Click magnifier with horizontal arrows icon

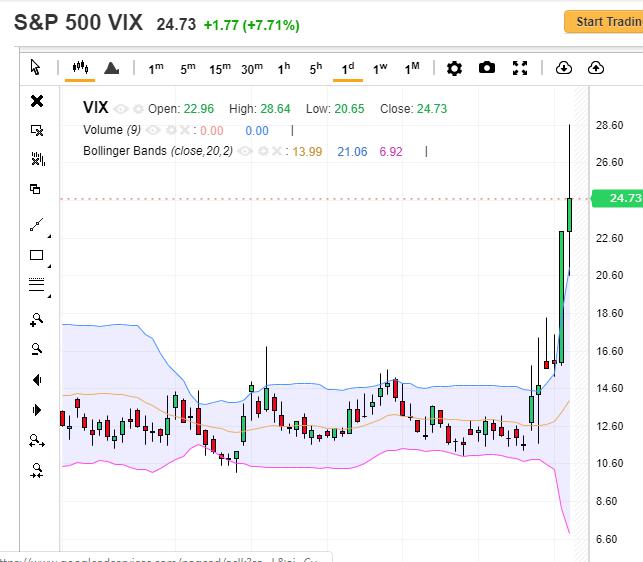[x=37, y=441]
